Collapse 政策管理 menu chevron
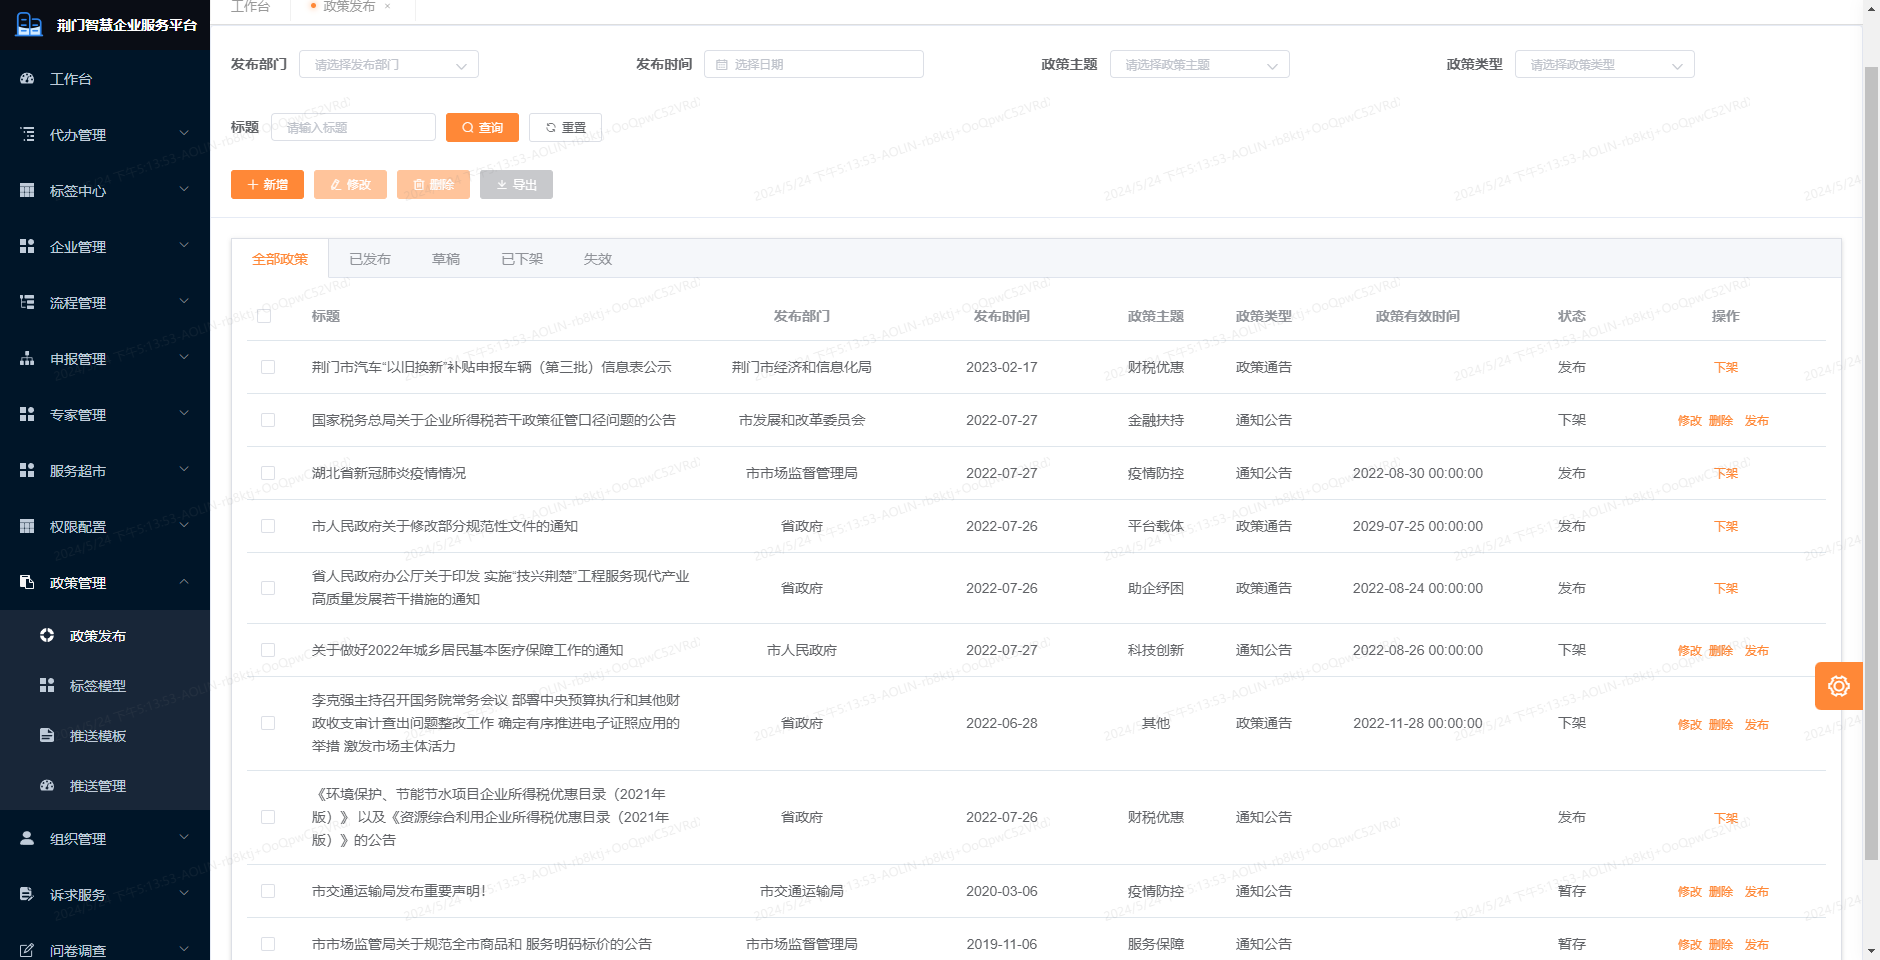The image size is (1880, 960). click(184, 581)
